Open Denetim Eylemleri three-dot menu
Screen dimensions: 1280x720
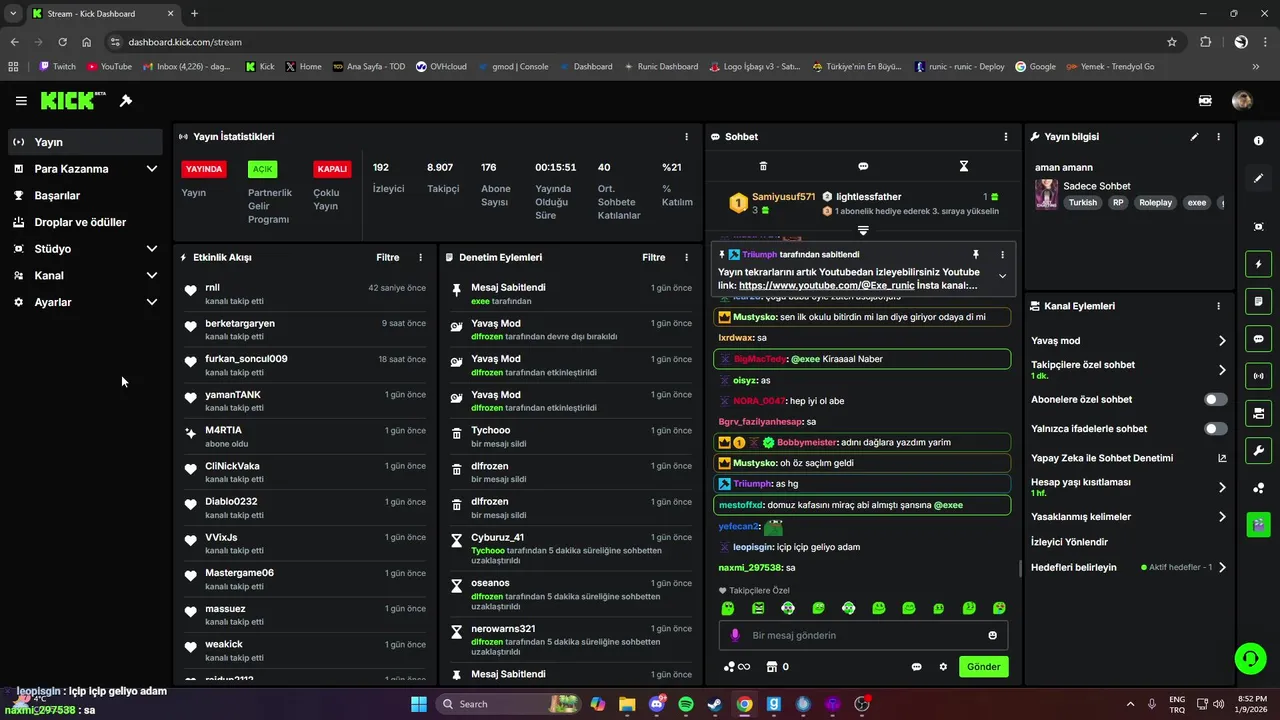[x=686, y=257]
